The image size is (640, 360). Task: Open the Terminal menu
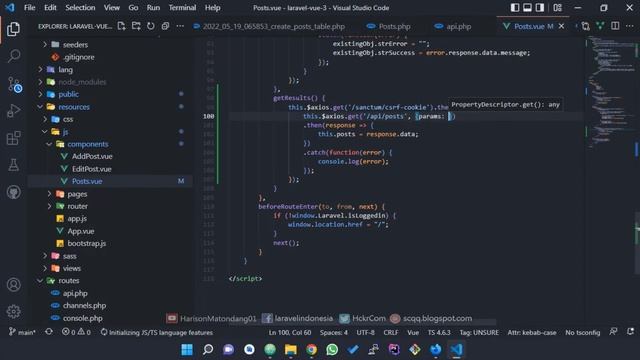(182, 8)
